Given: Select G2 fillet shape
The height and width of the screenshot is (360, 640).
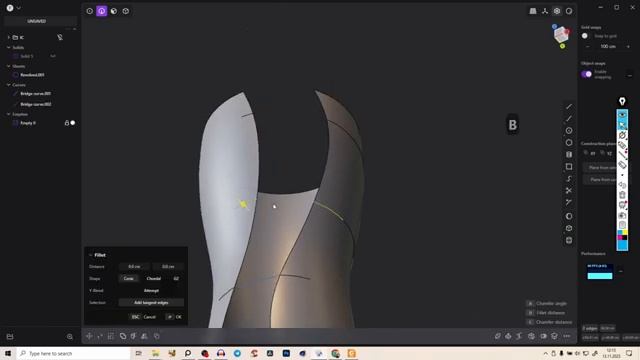Looking at the screenshot, I should (176, 278).
